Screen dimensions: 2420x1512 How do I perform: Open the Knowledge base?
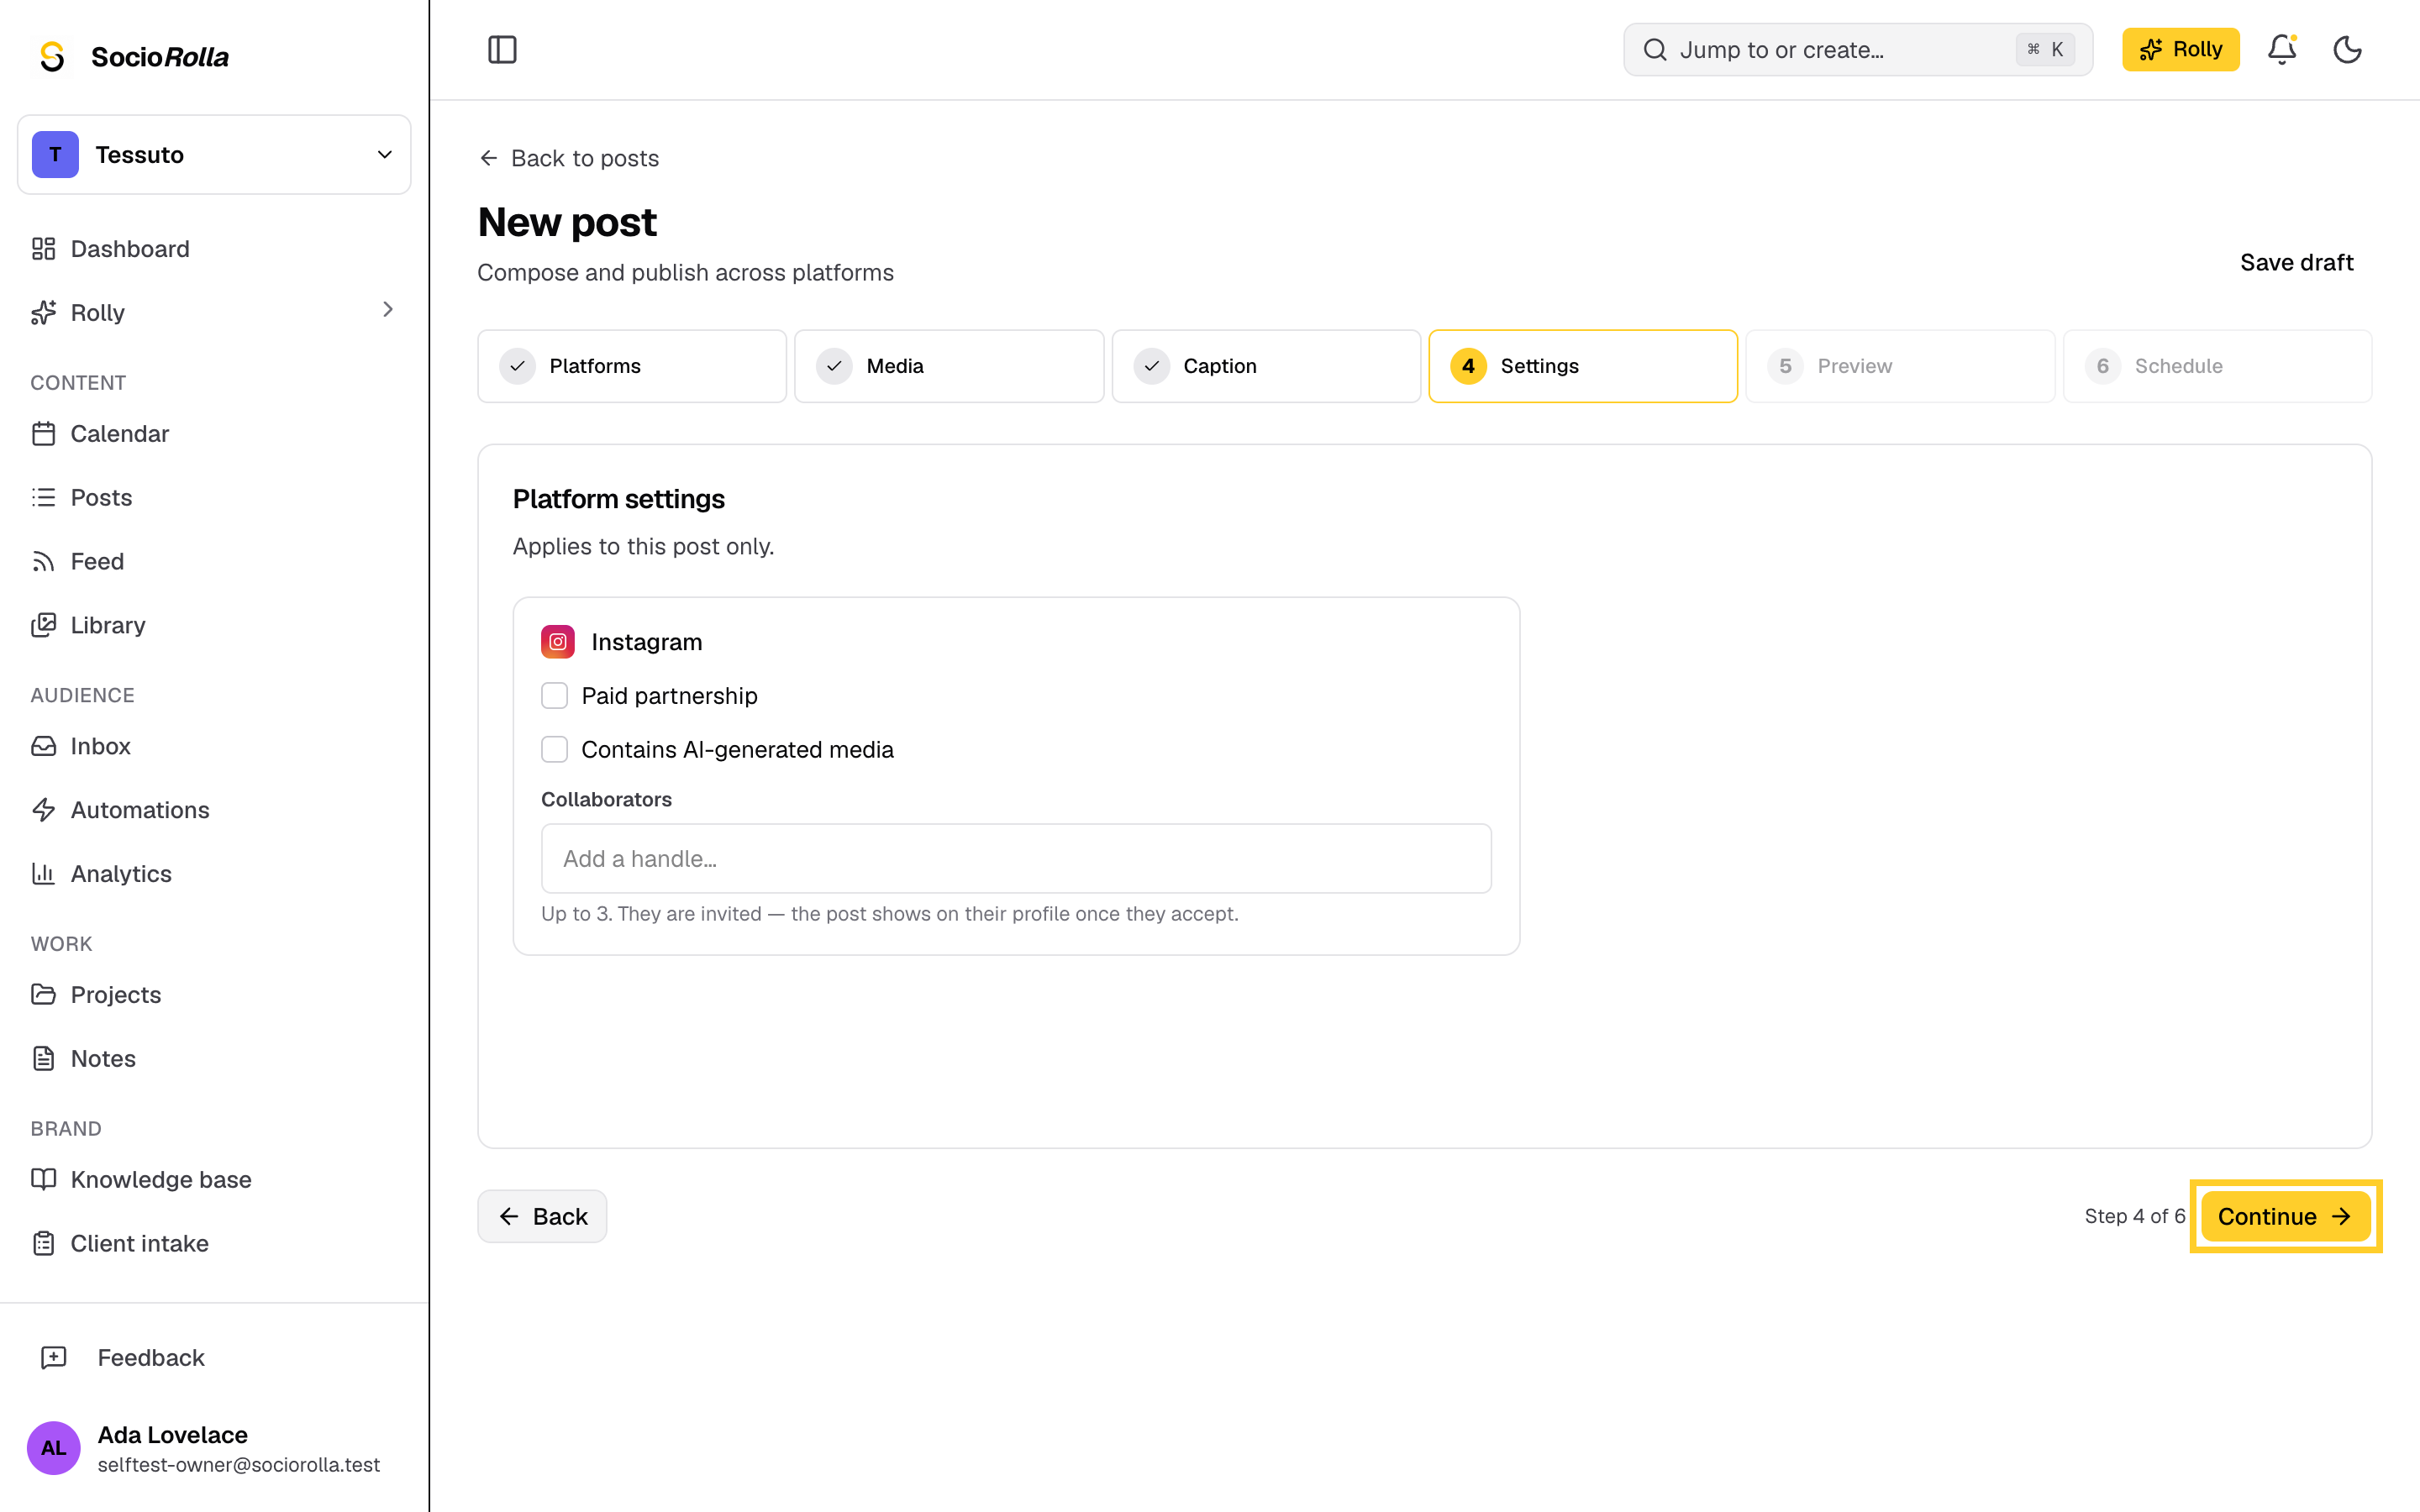214,1179
